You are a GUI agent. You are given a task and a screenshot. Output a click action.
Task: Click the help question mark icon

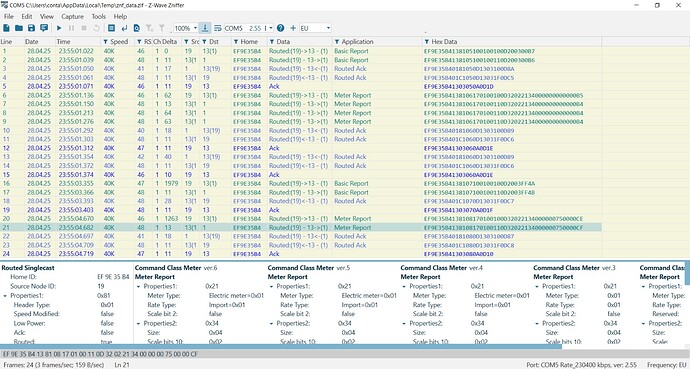(280, 28)
